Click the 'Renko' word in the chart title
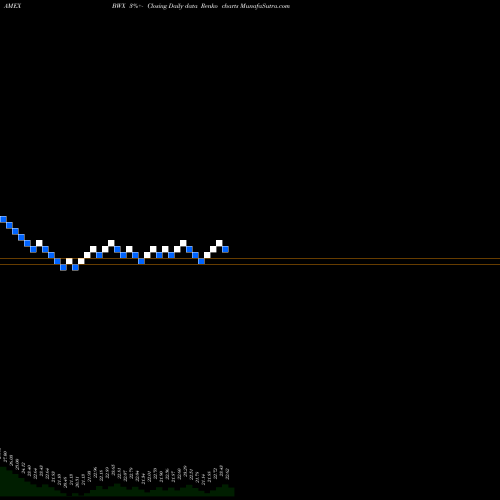Screen dimensions: 500x500 click(x=209, y=6)
